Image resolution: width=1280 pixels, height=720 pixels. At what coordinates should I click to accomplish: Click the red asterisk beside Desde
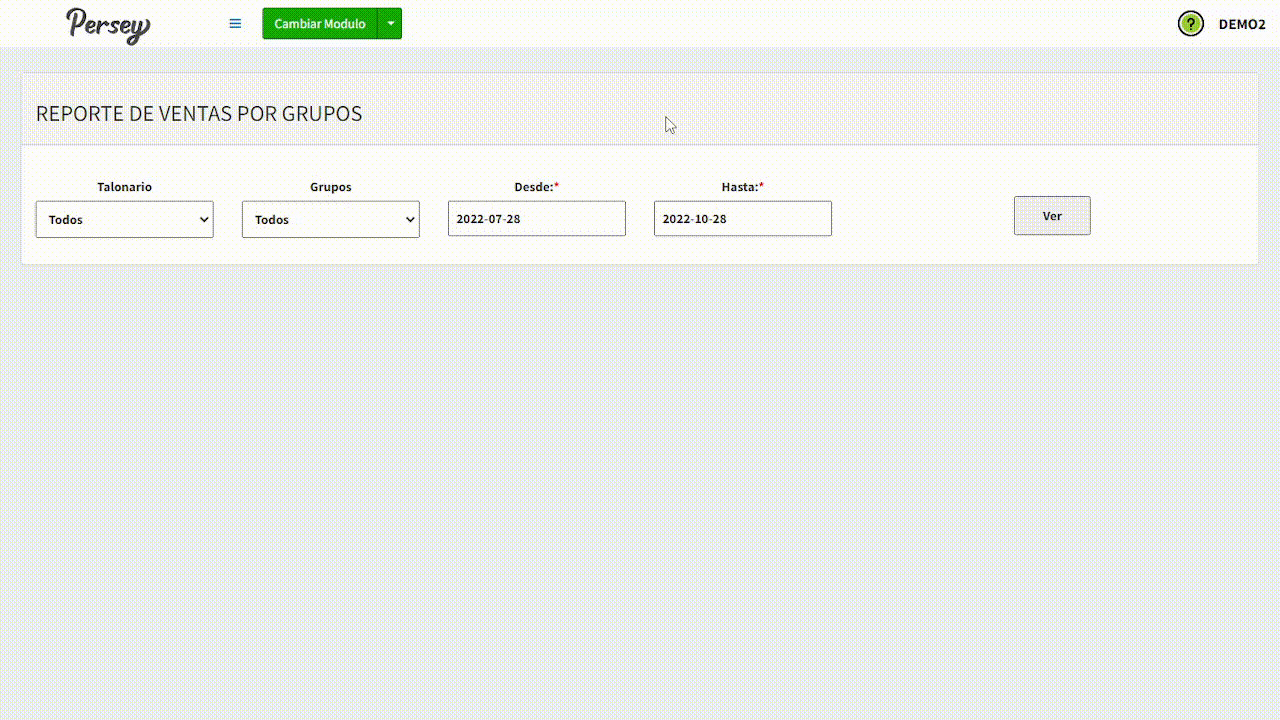557,187
